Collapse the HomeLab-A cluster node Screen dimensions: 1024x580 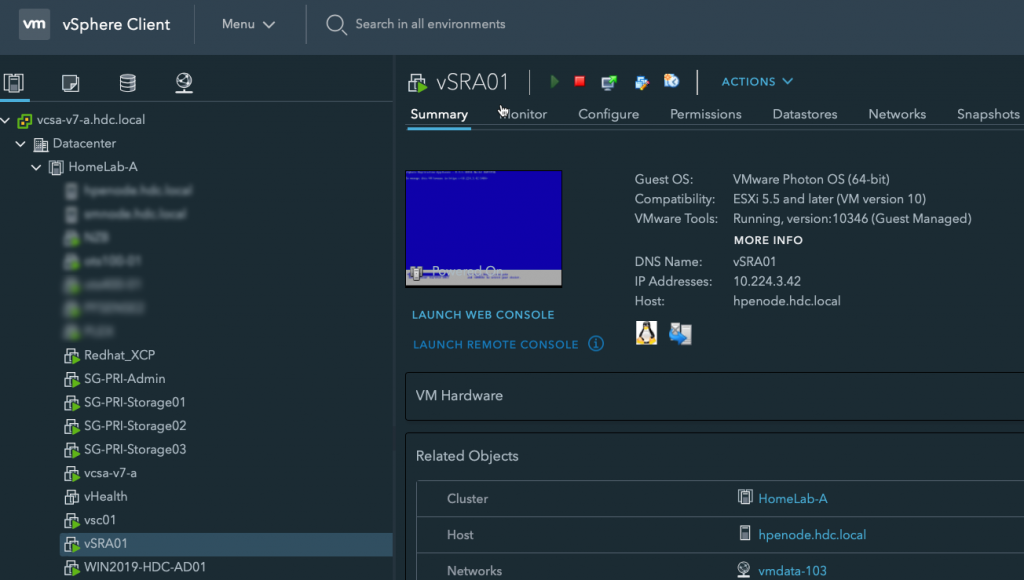(37, 167)
